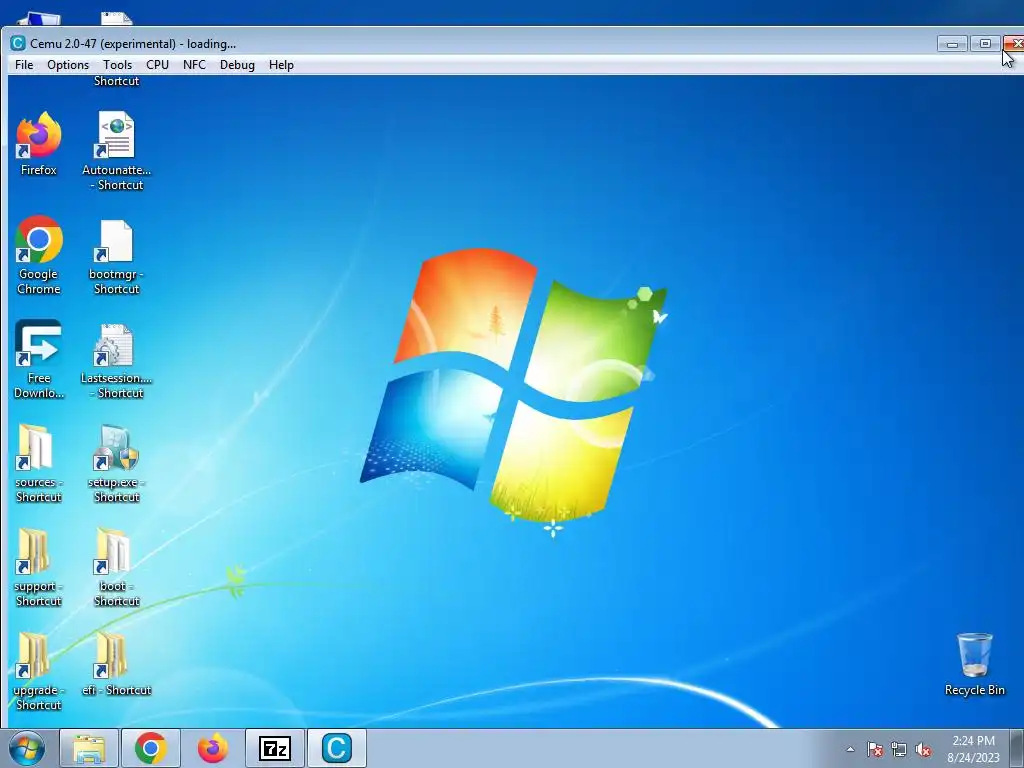Minimize the Cemu window
This screenshot has height=768, width=1024.
click(952, 44)
